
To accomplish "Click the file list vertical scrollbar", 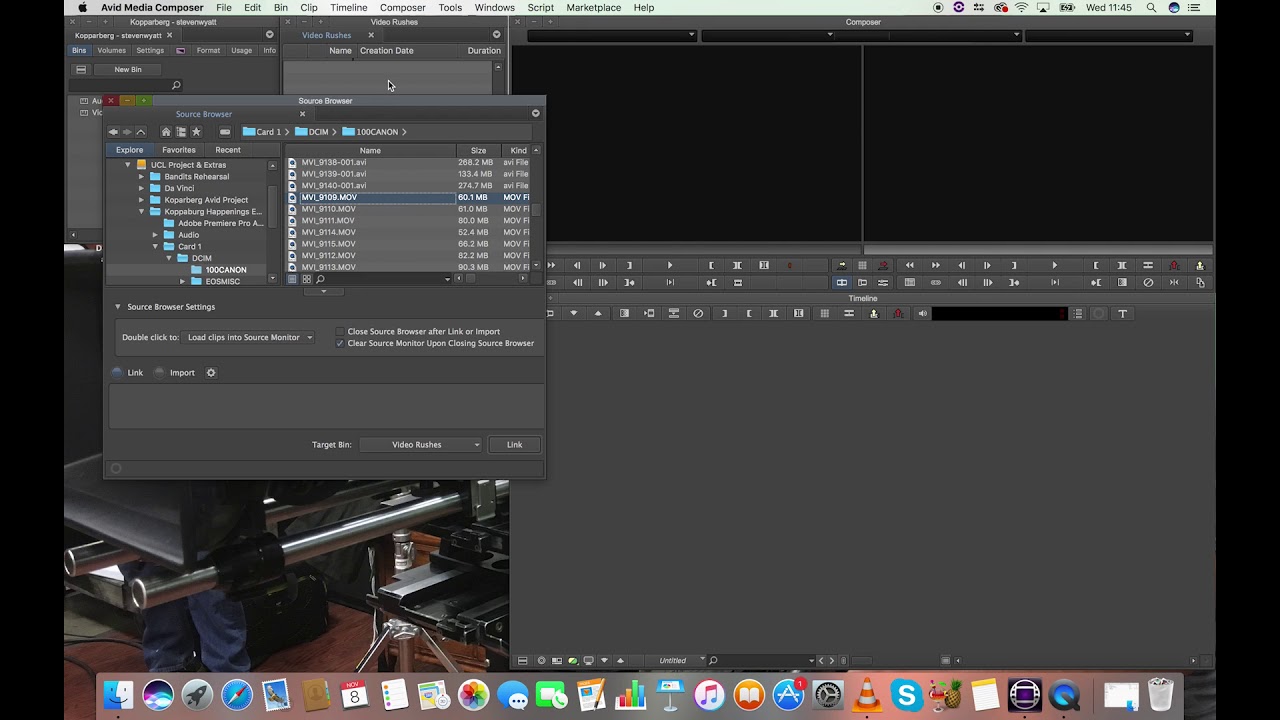I will click(x=536, y=208).
